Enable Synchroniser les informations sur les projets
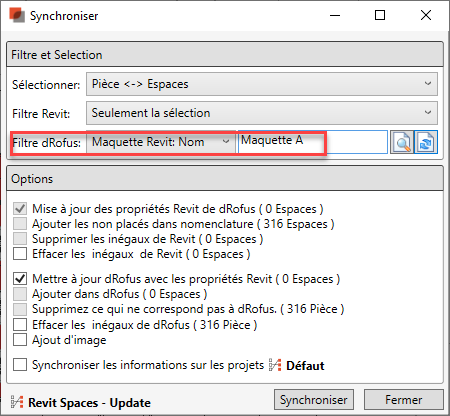 (20, 364)
